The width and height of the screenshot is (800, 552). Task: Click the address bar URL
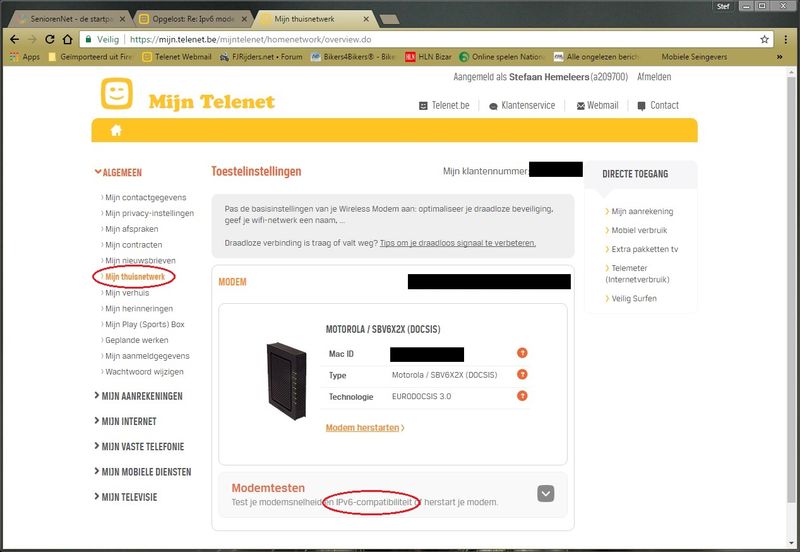[251, 39]
